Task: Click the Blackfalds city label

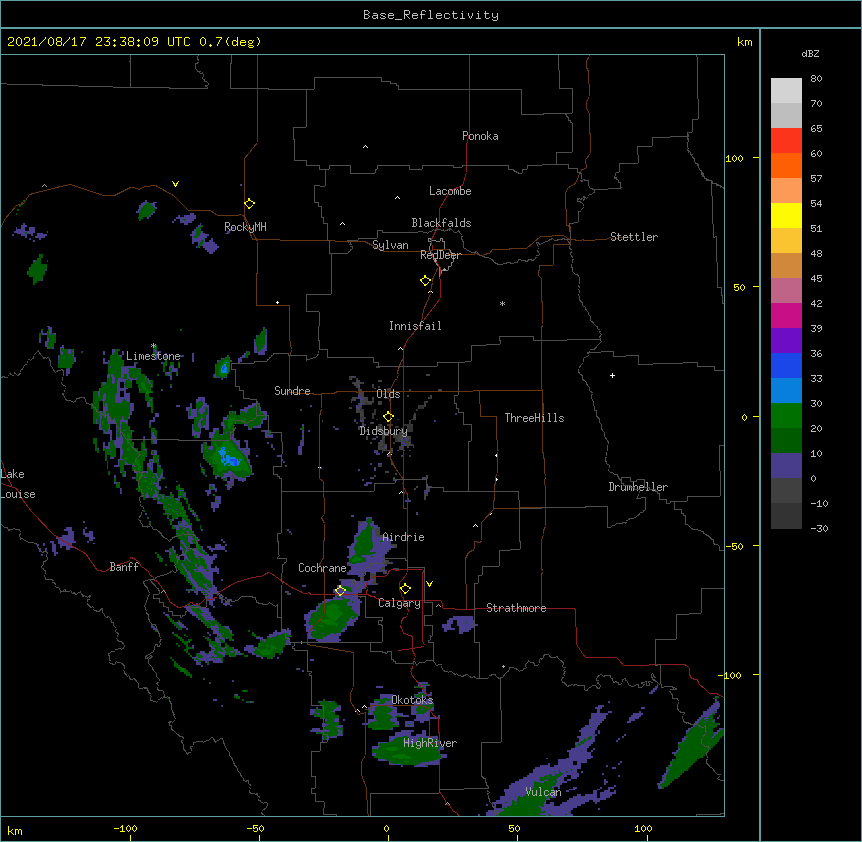Action: pos(441,223)
